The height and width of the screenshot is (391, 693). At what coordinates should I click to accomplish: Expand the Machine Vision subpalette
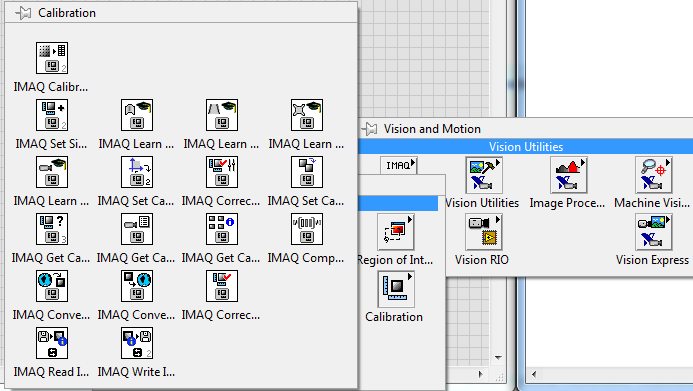point(654,175)
